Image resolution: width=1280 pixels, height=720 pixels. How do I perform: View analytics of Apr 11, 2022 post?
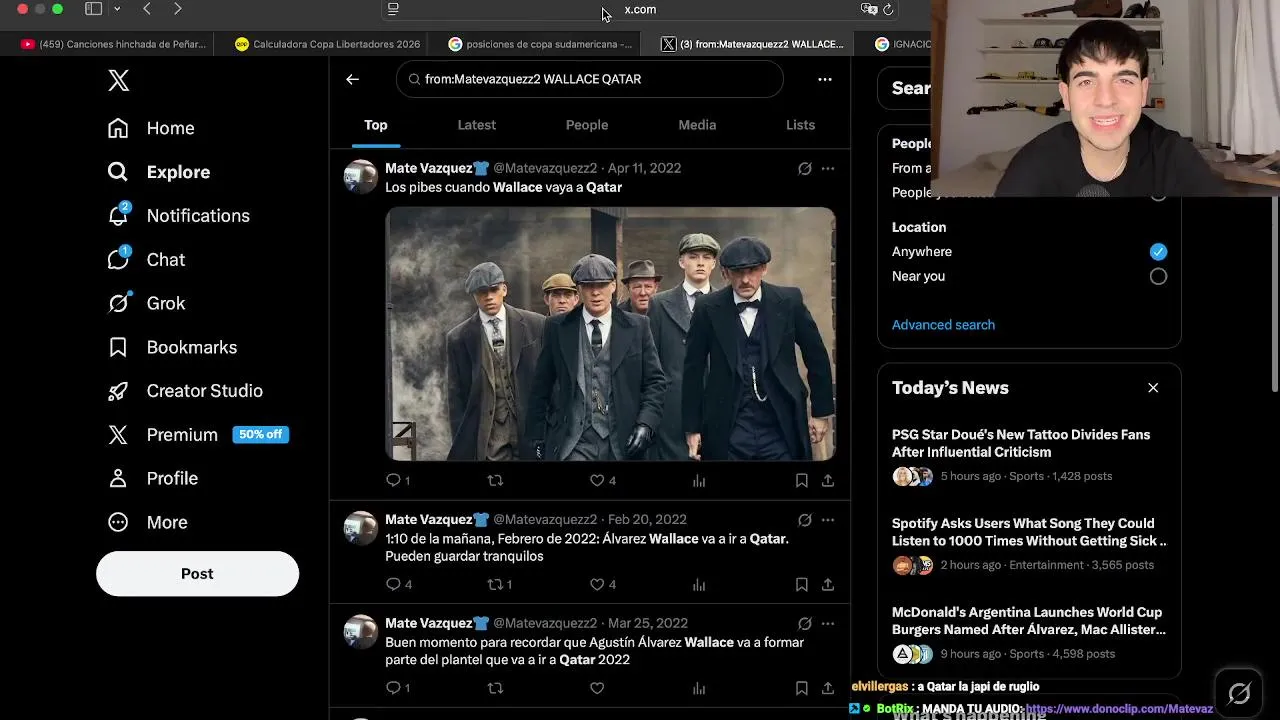(699, 481)
